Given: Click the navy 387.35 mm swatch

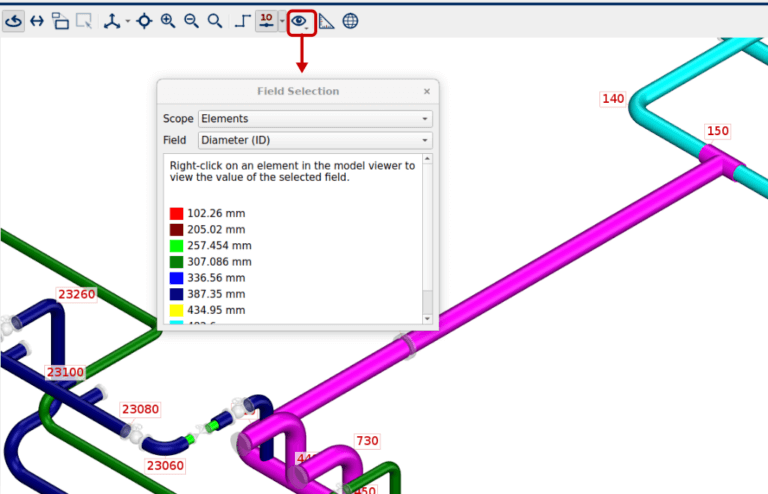Looking at the screenshot, I should click(176, 294).
